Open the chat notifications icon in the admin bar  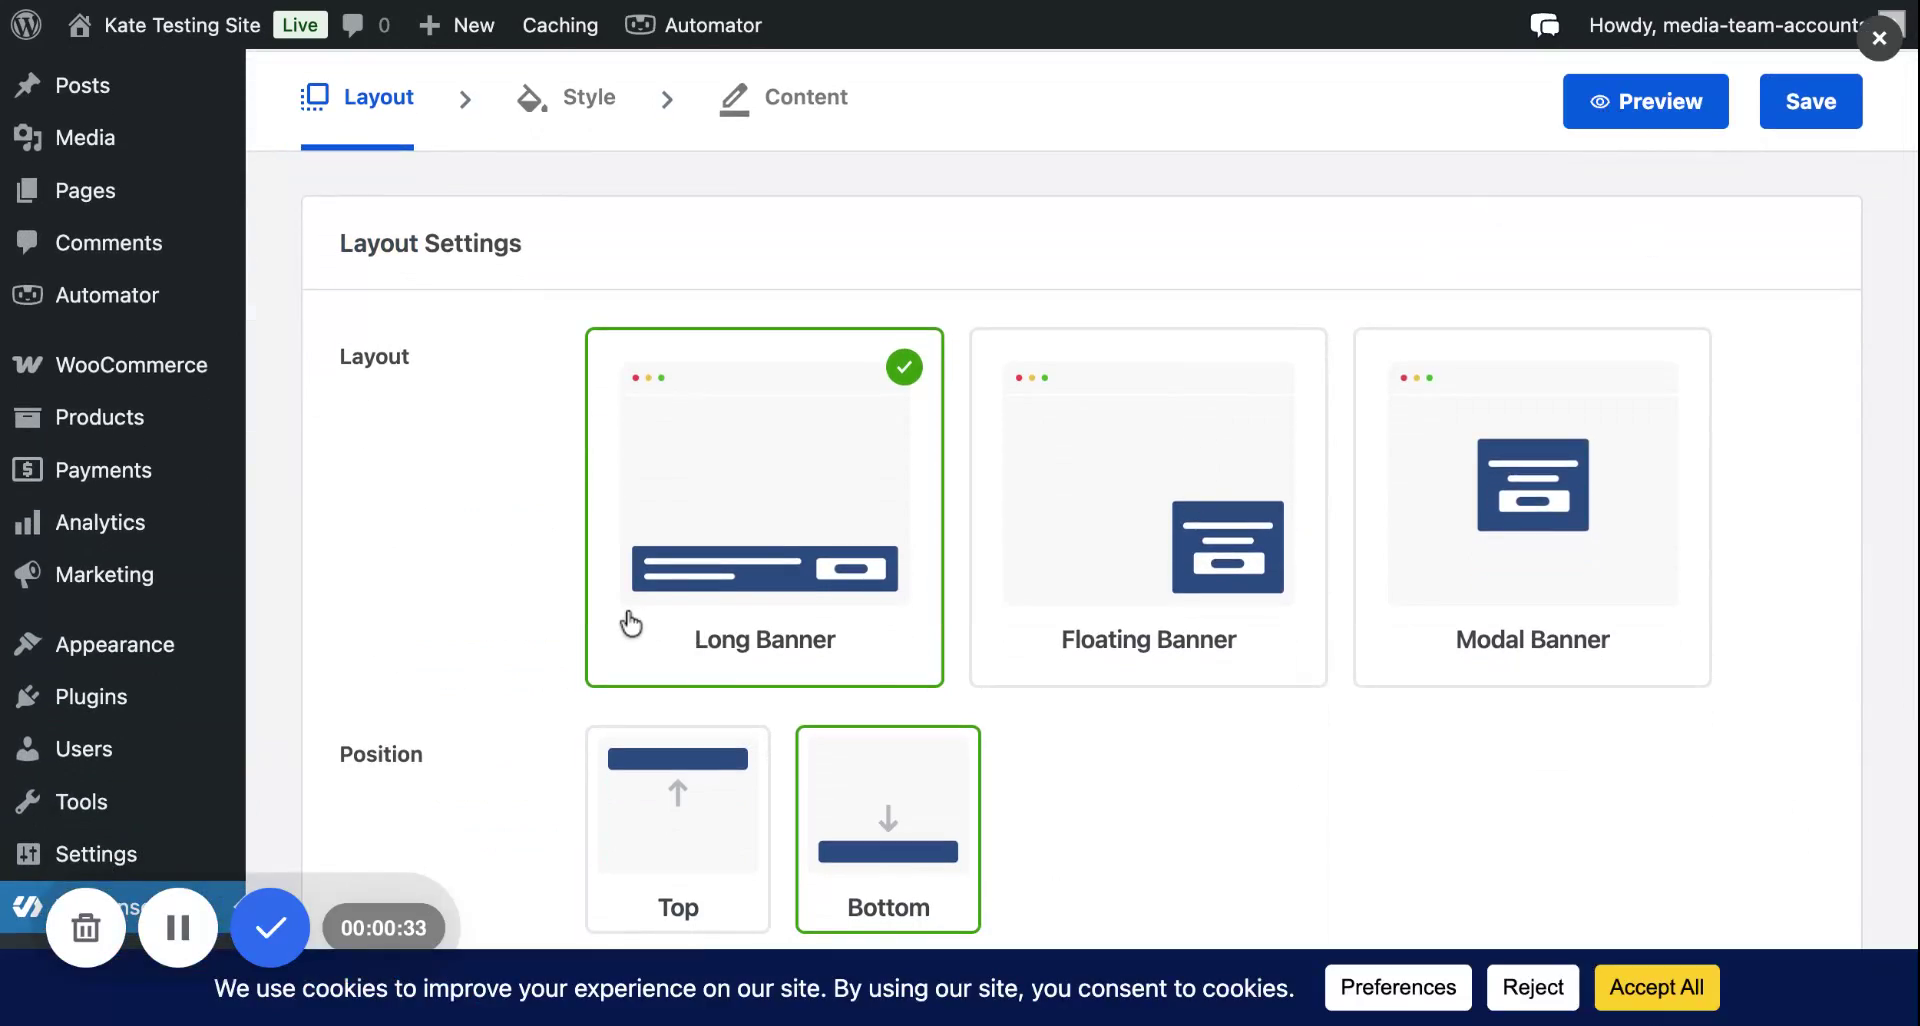click(1544, 25)
